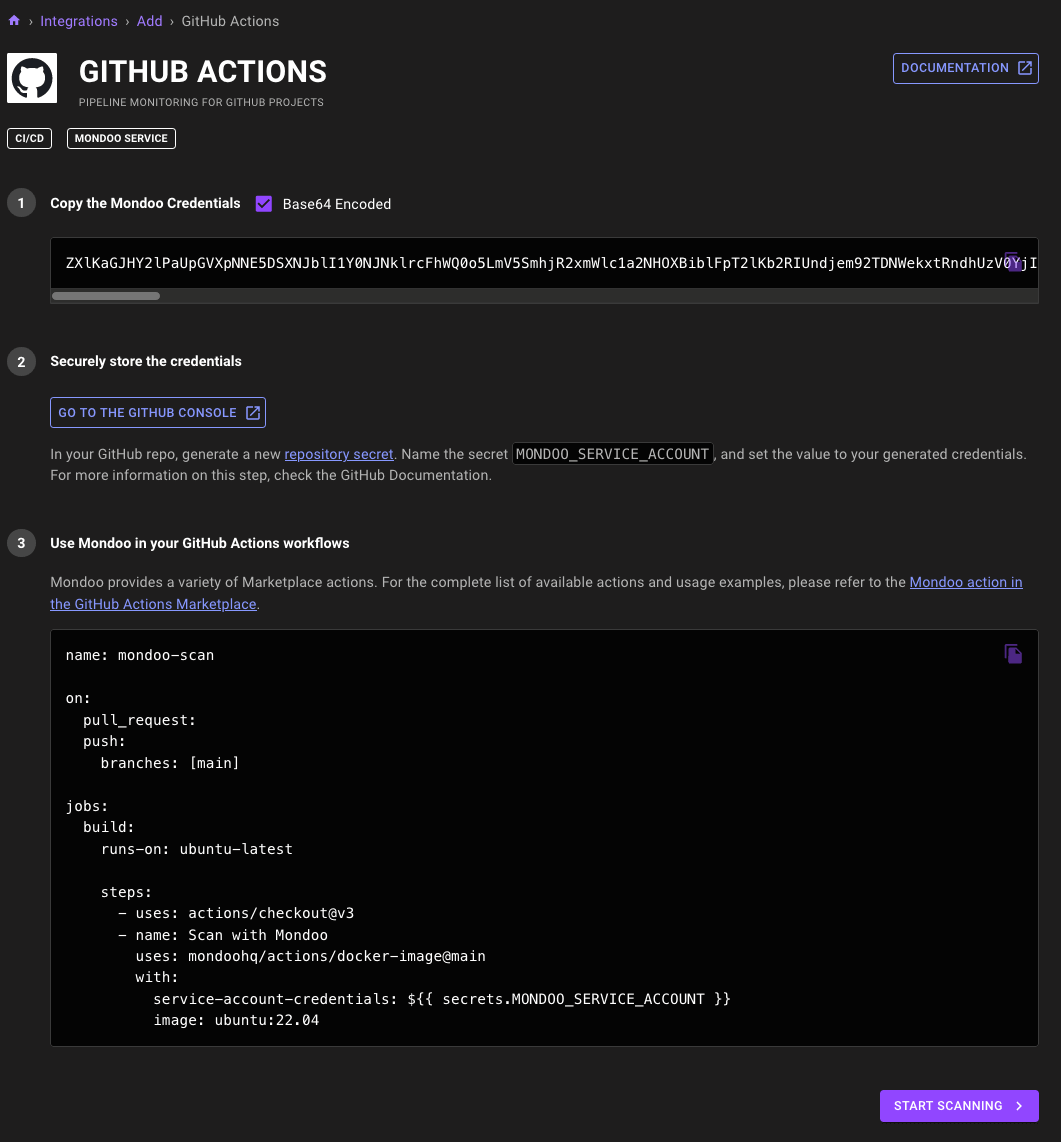Click the step 3 numbered circle icon
The height and width of the screenshot is (1142, 1061).
click(21, 542)
